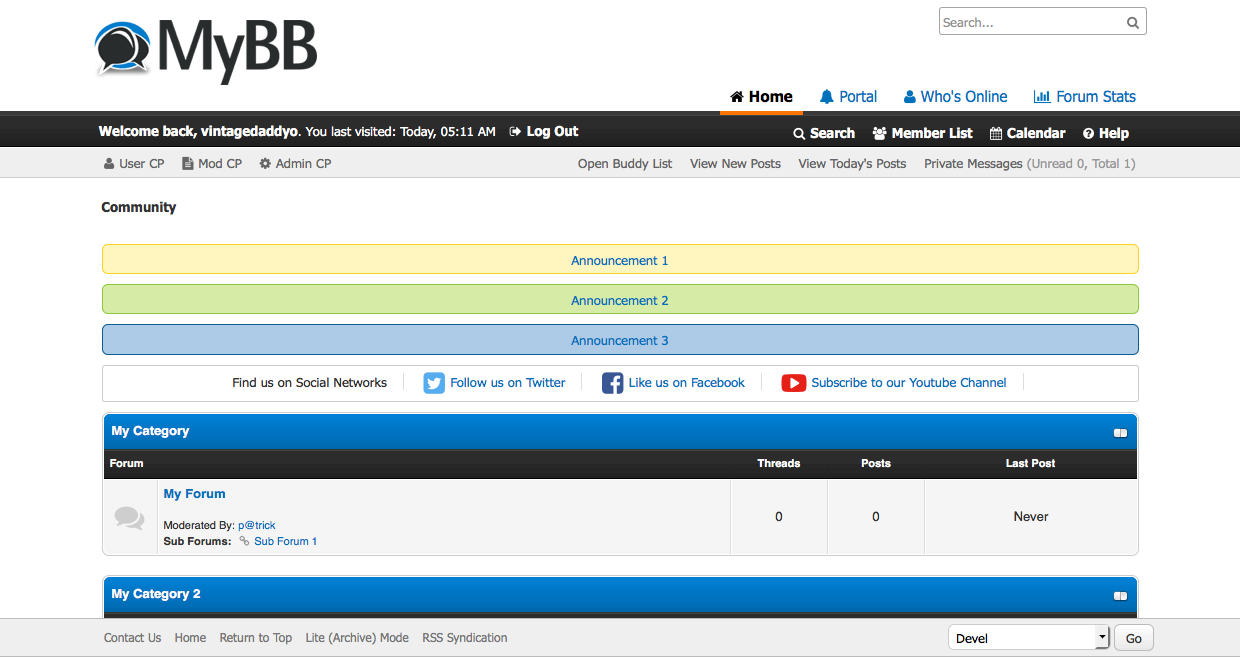Click the Sub Forum 1 link-chain icon
This screenshot has width=1240, height=657.
[x=244, y=541]
